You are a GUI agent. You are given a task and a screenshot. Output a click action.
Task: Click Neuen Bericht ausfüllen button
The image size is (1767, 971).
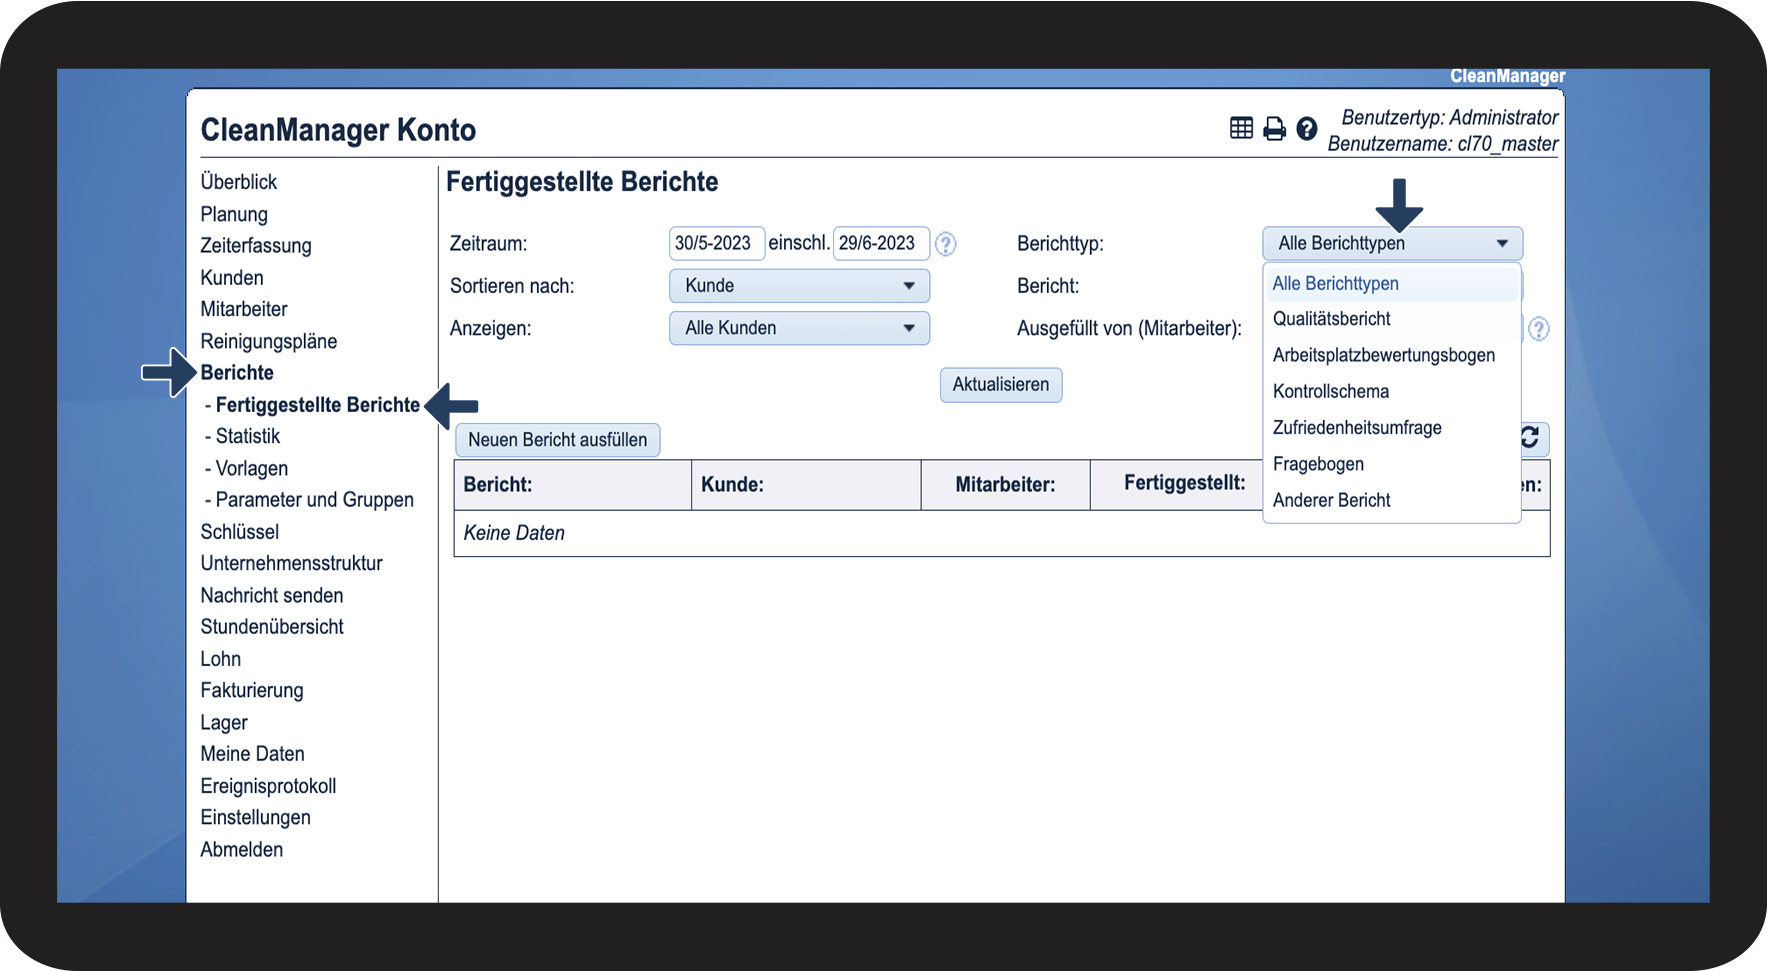[557, 440]
